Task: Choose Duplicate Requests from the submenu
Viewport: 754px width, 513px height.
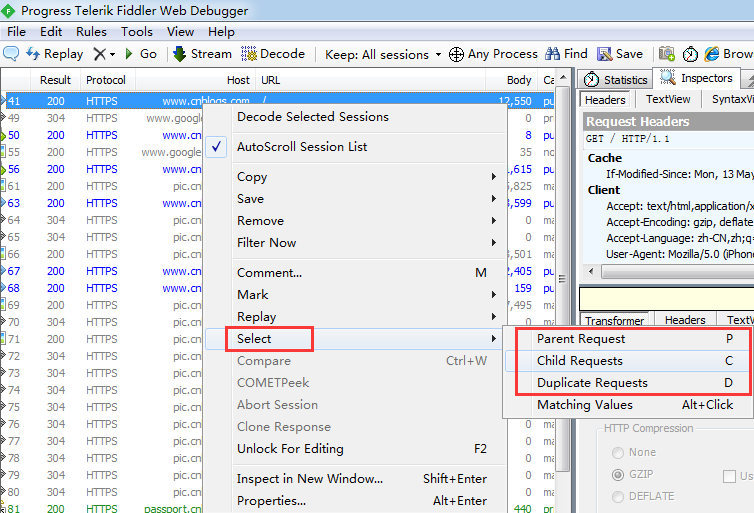Action: coord(592,383)
